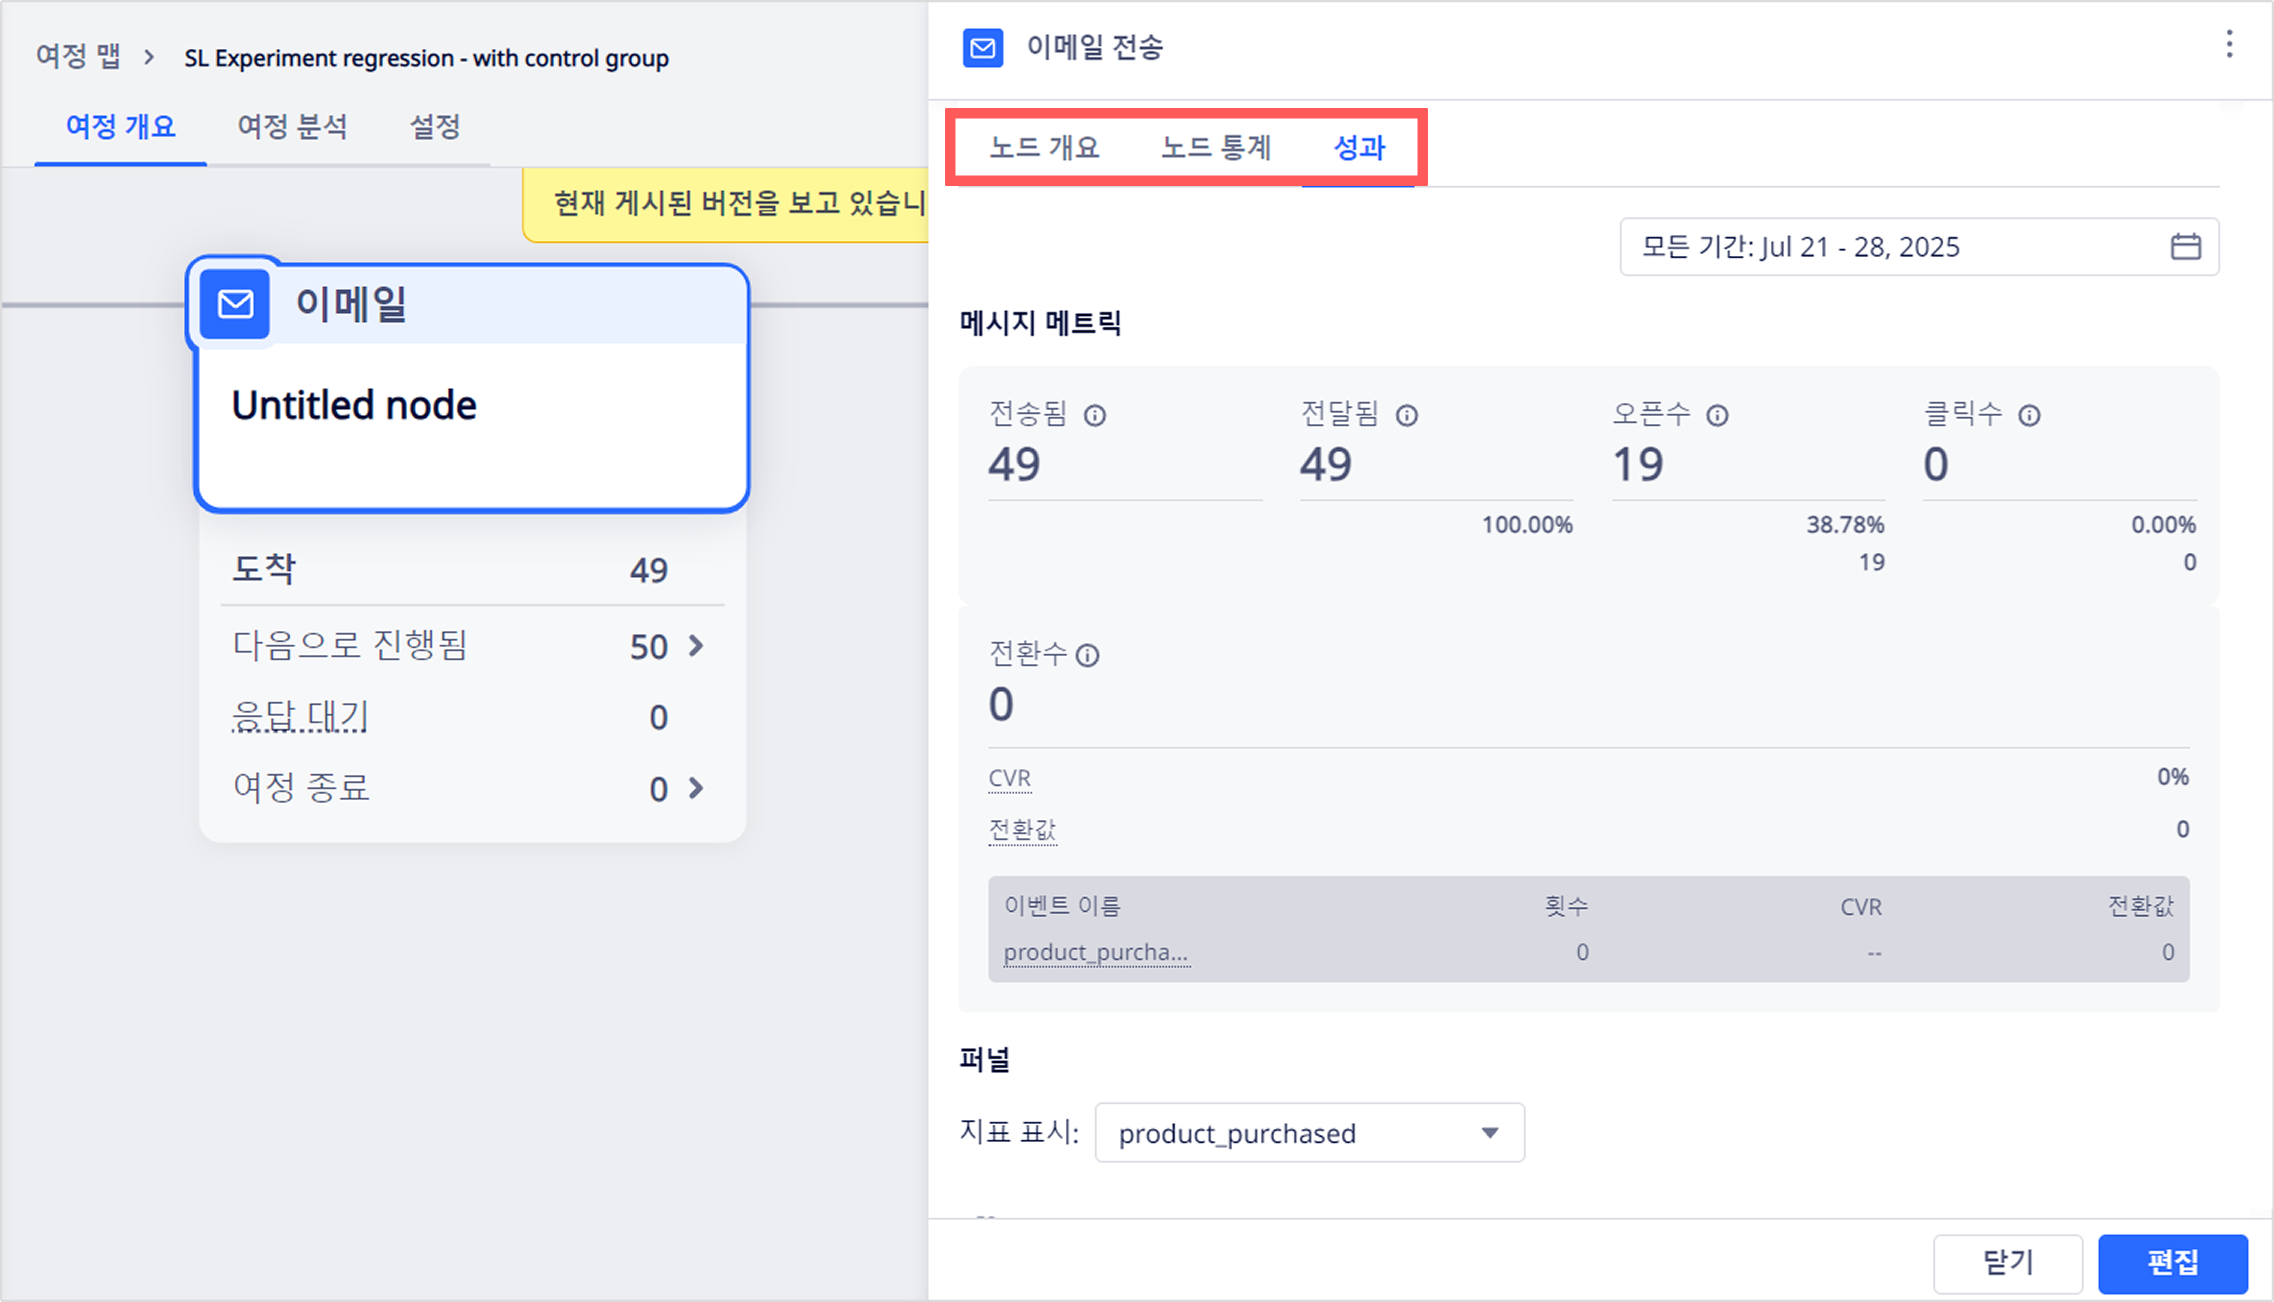This screenshot has height=1302, width=2274.
Task: Switch to the 노드 개요 tab
Action: pyautogui.click(x=1044, y=148)
